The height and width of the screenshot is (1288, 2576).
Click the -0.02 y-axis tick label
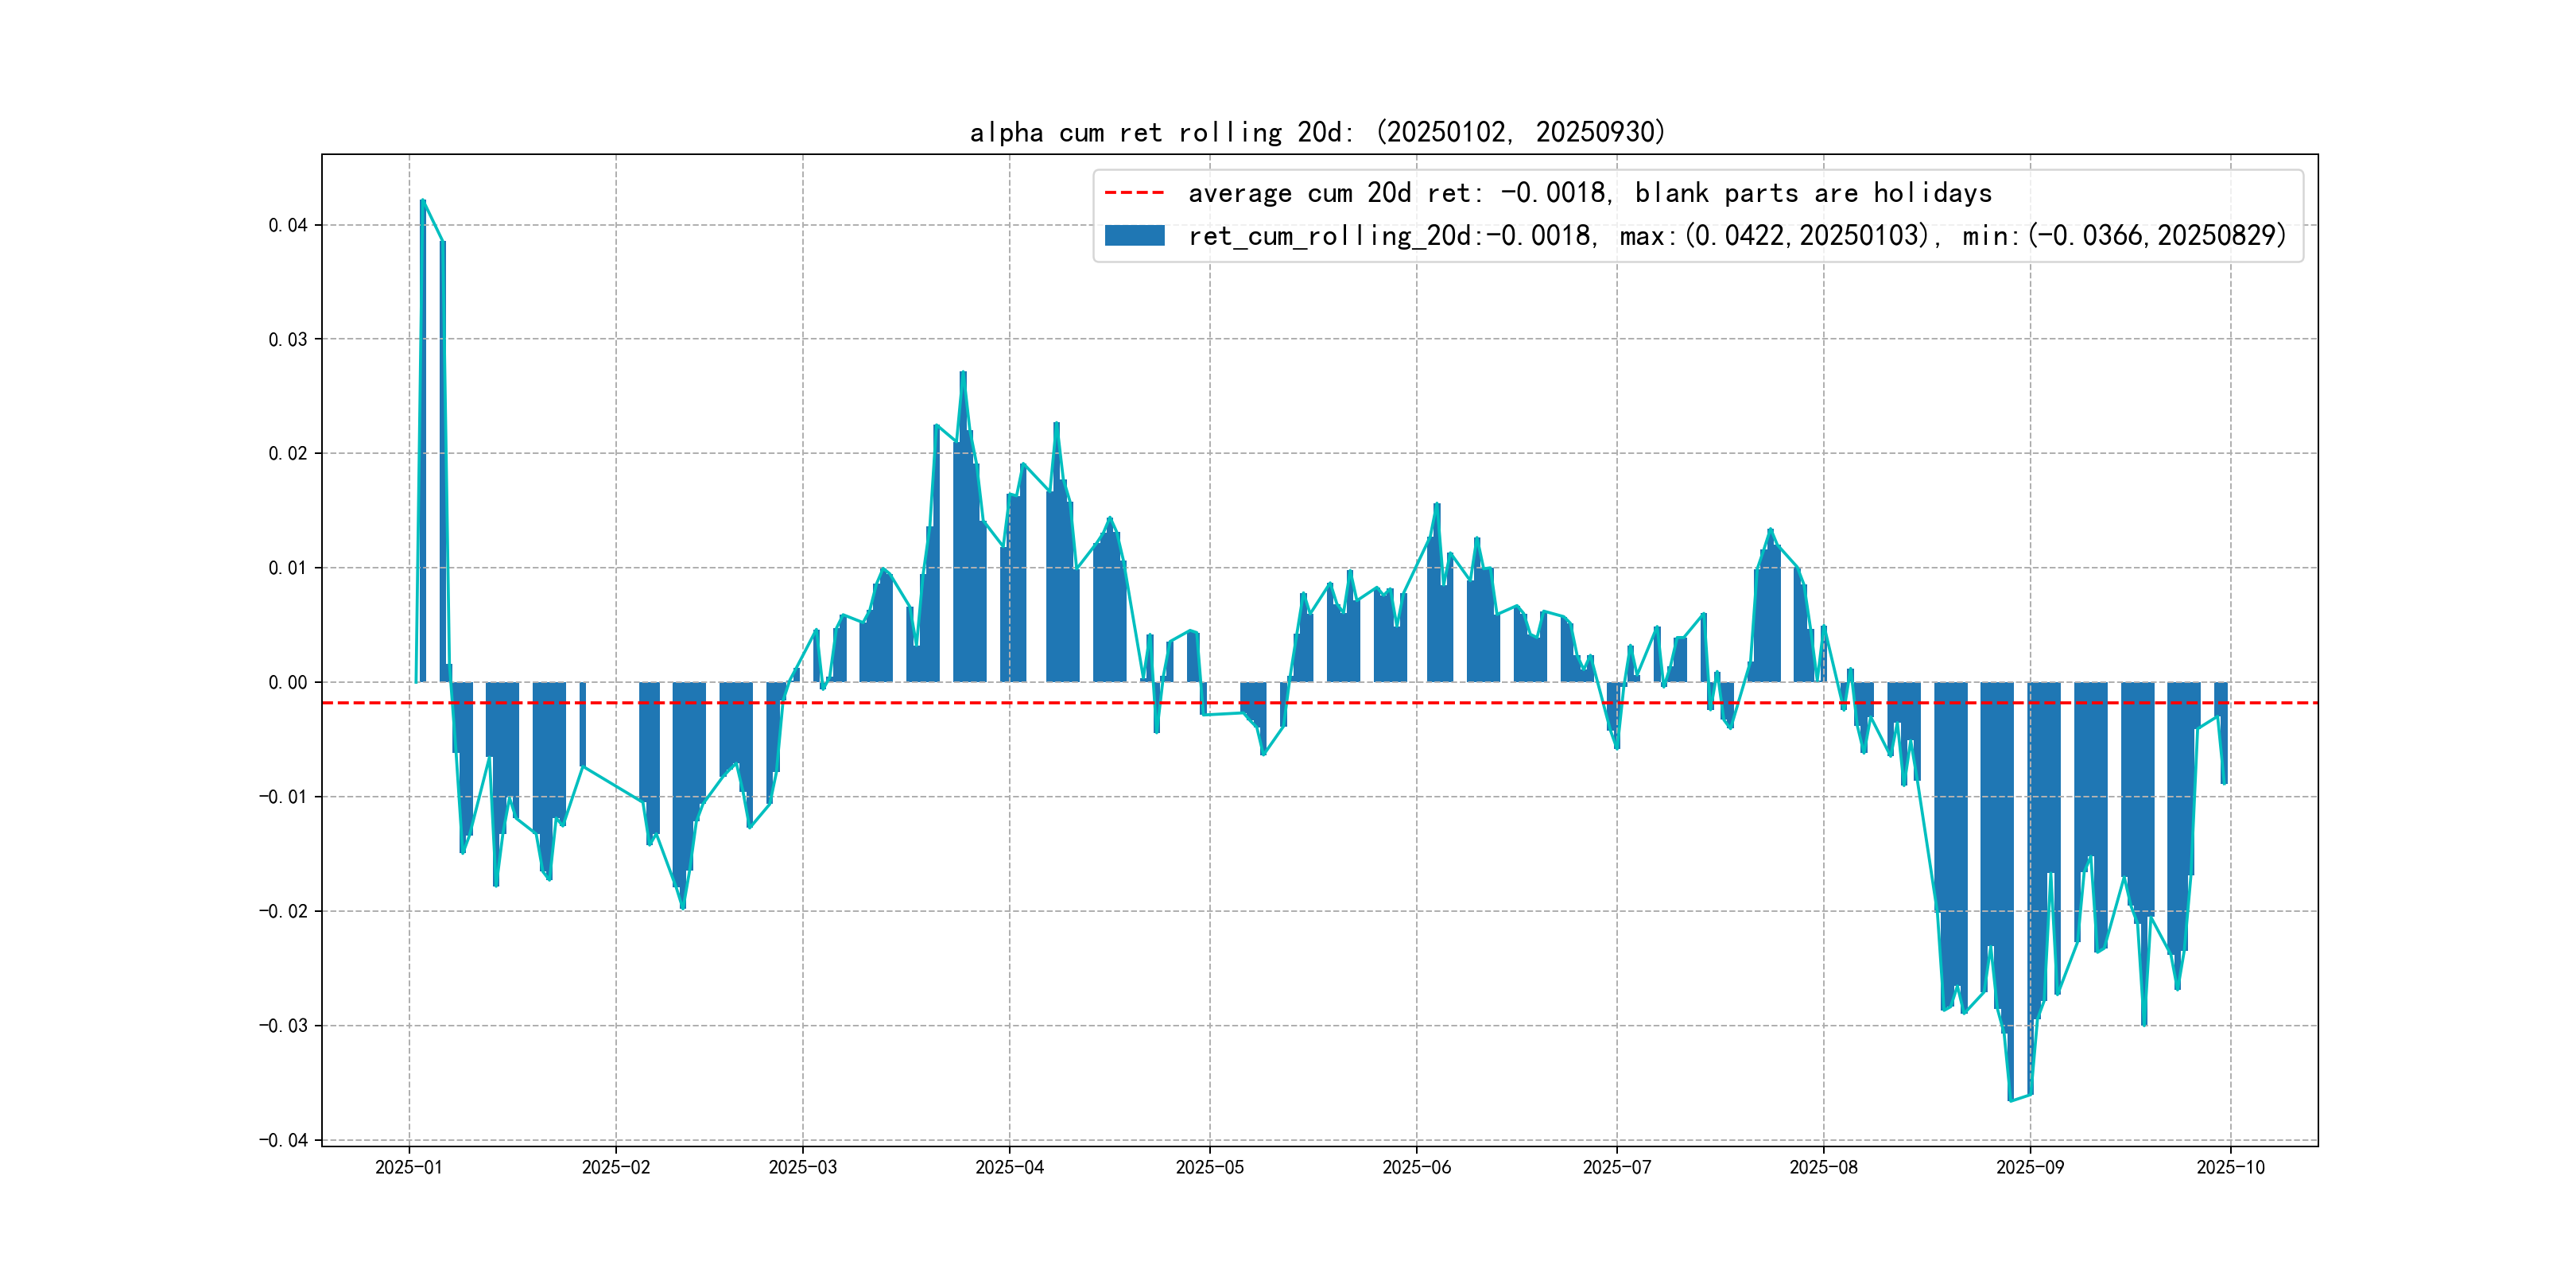(283, 911)
